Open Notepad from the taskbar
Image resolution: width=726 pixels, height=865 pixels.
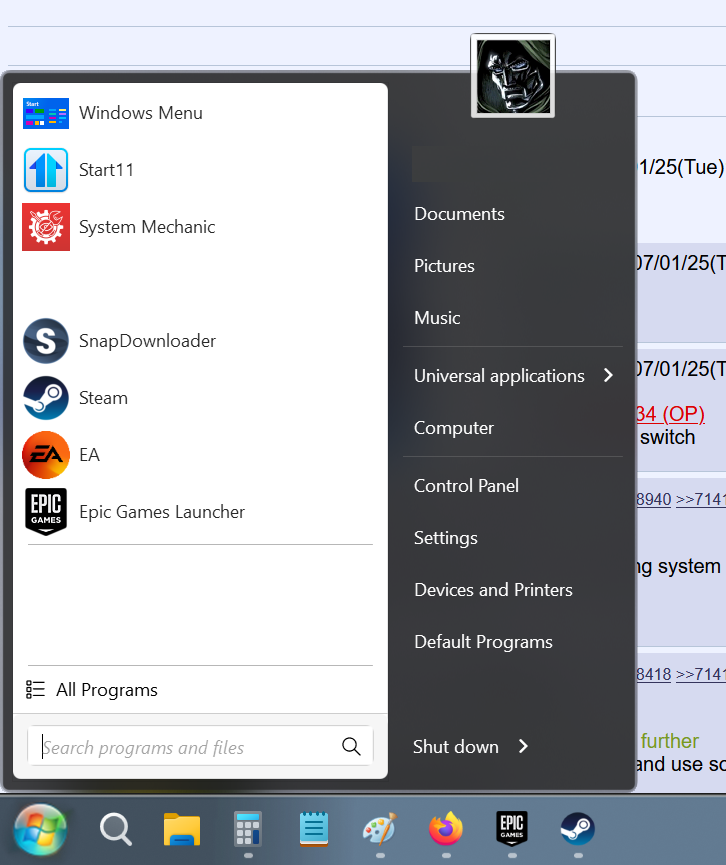pos(314,829)
